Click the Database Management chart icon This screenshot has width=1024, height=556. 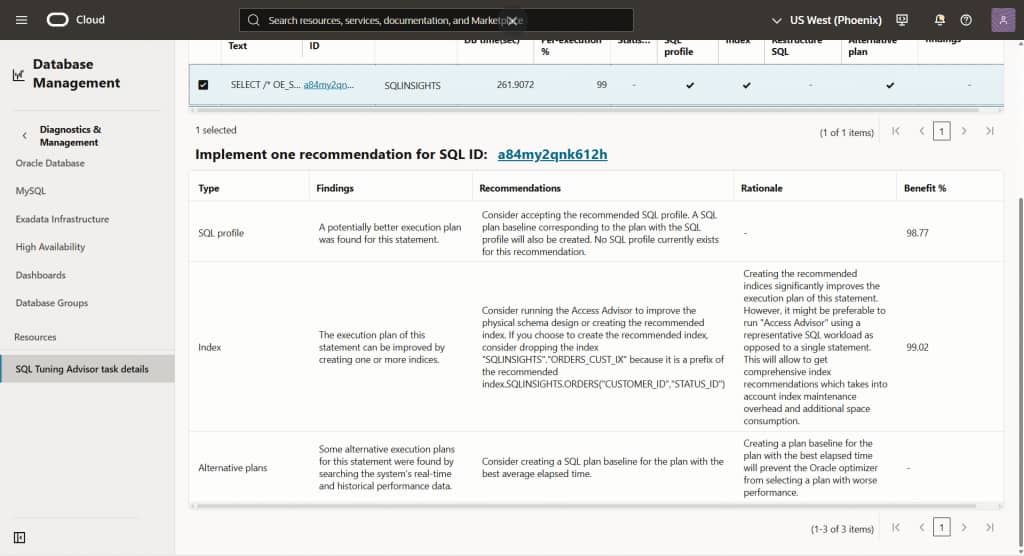tap(18, 75)
